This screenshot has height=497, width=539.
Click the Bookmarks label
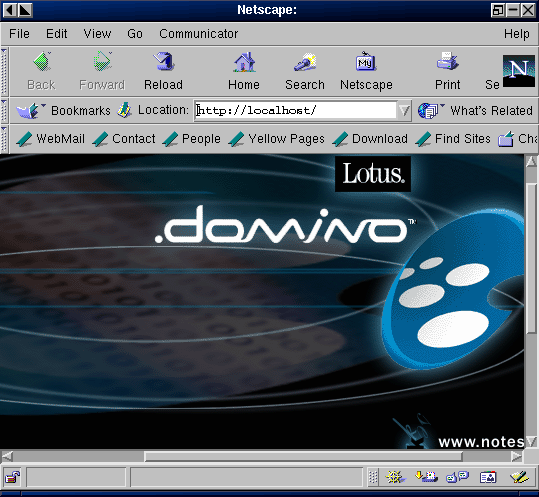pos(81,111)
